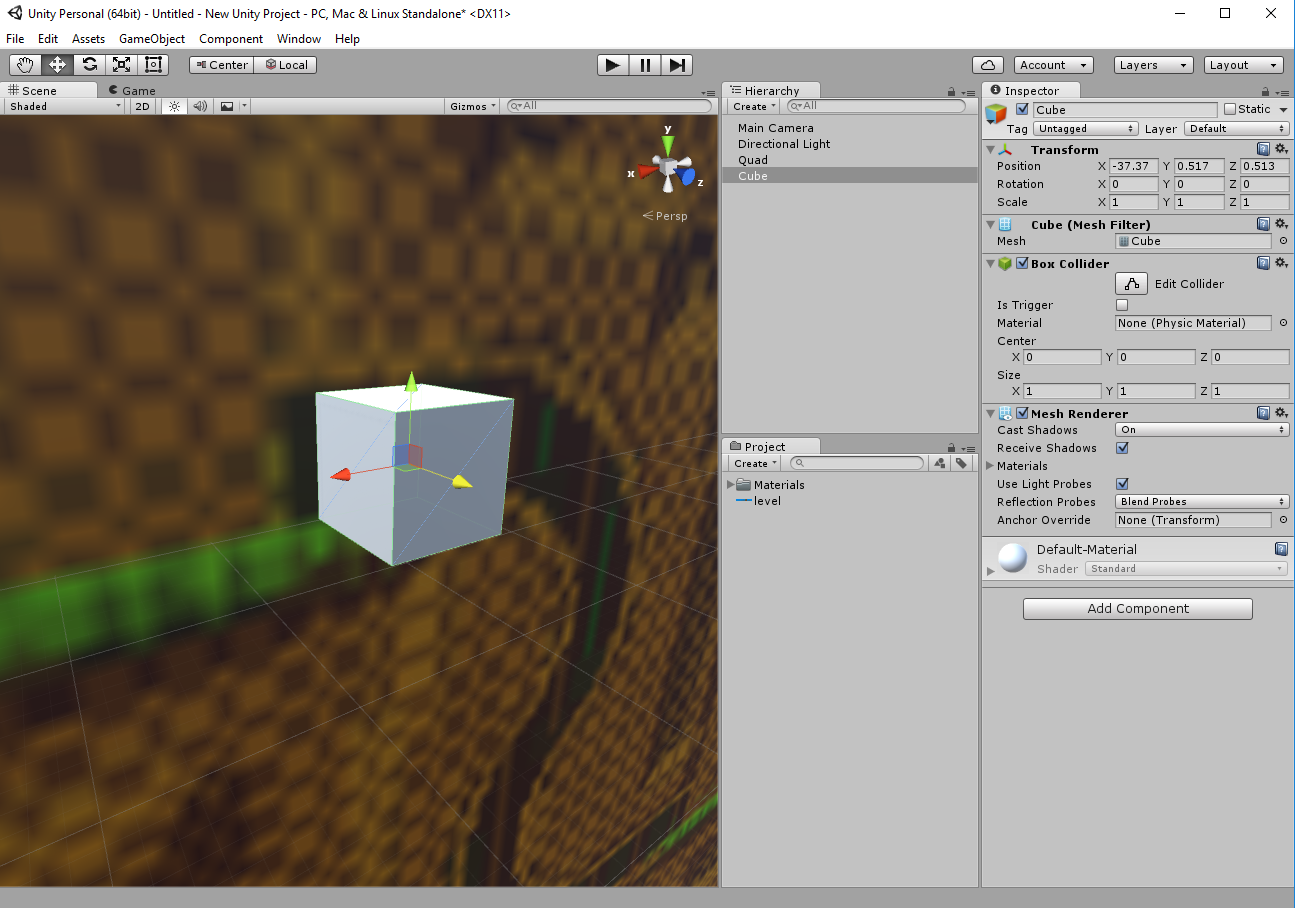Toggle Mesh Renderer enabled checkbox
This screenshot has width=1295, height=908.
1022,413
